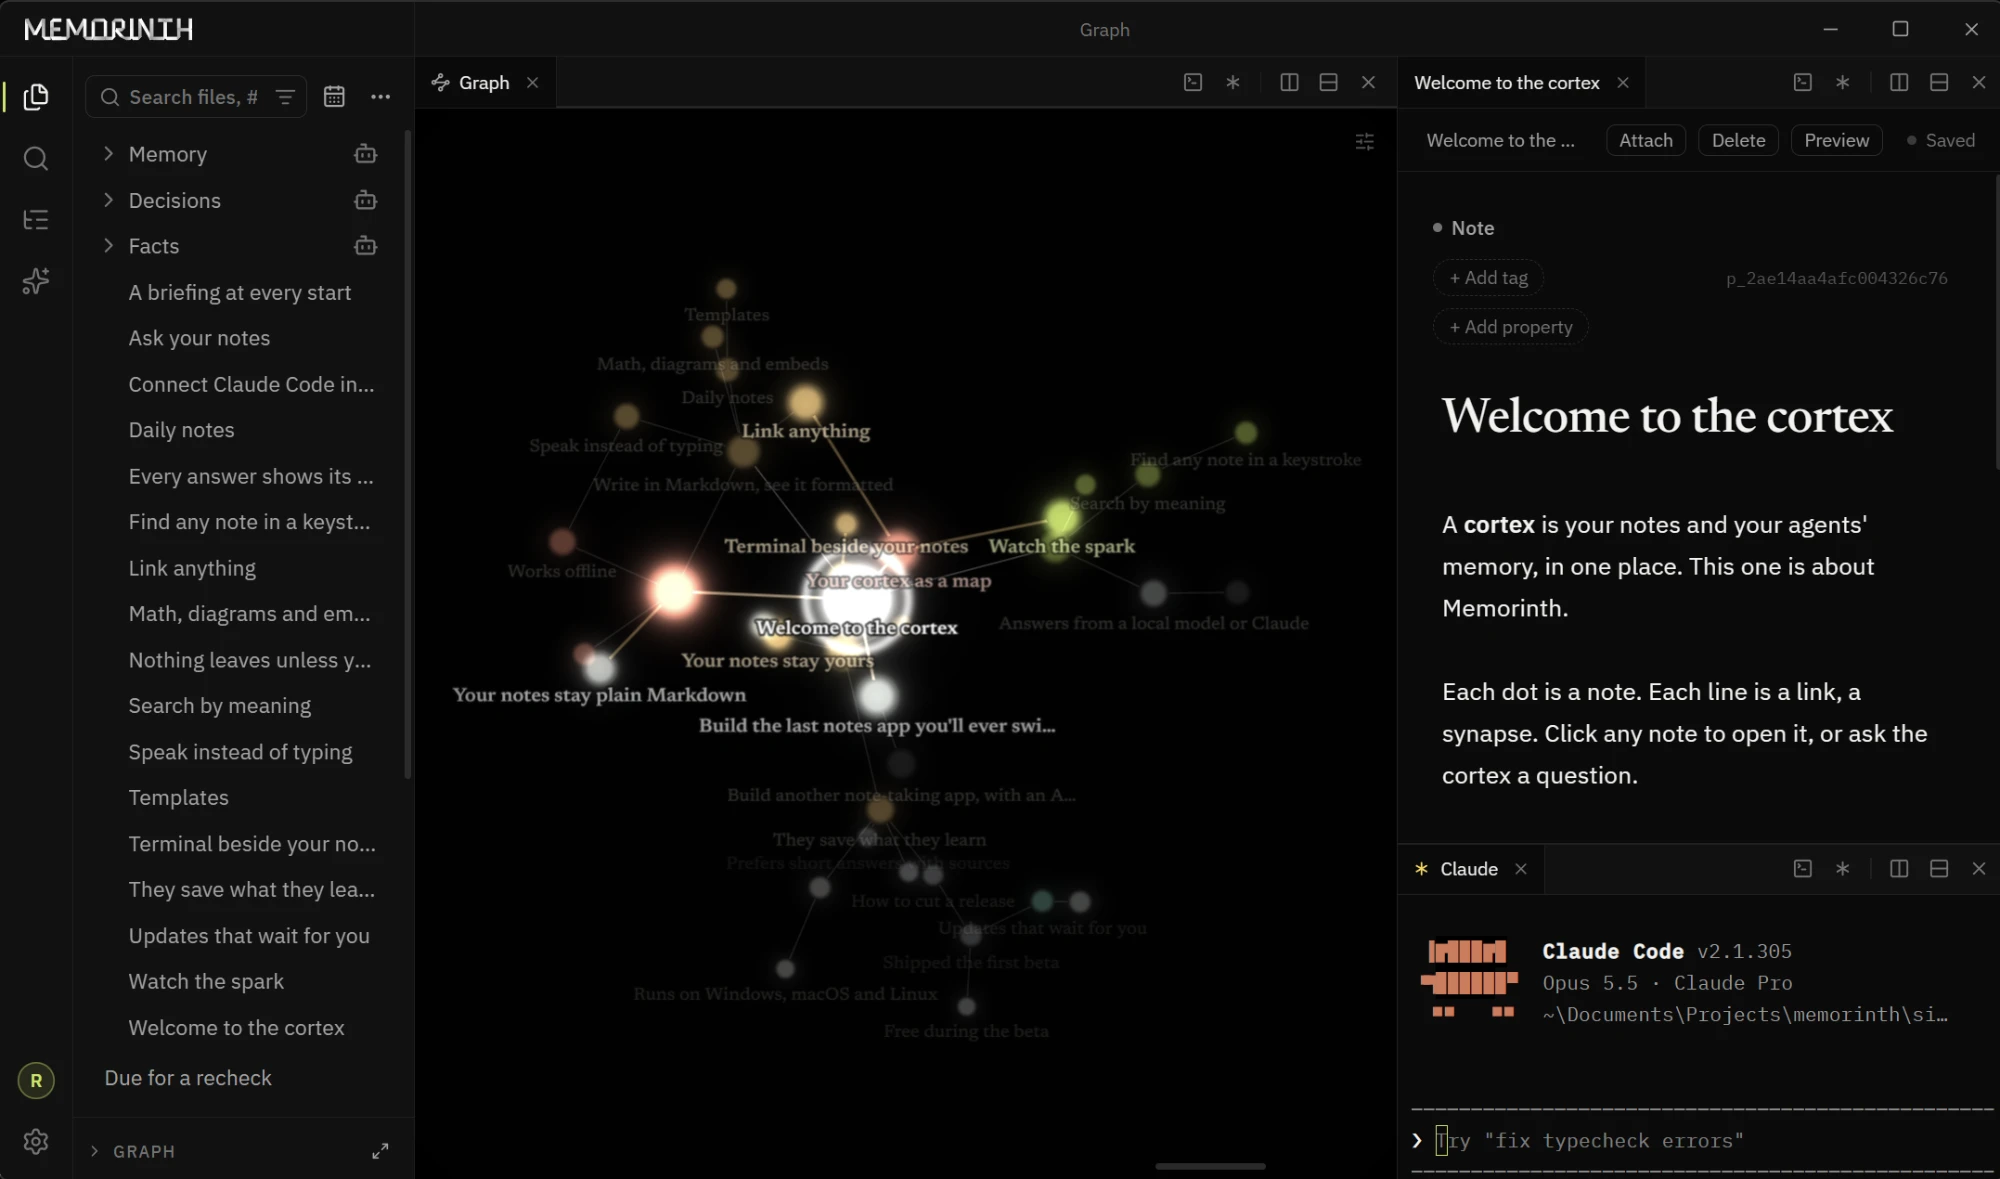The height and width of the screenshot is (1179, 2000).
Task: Open the outline list icon in the left rail
Action: [36, 220]
